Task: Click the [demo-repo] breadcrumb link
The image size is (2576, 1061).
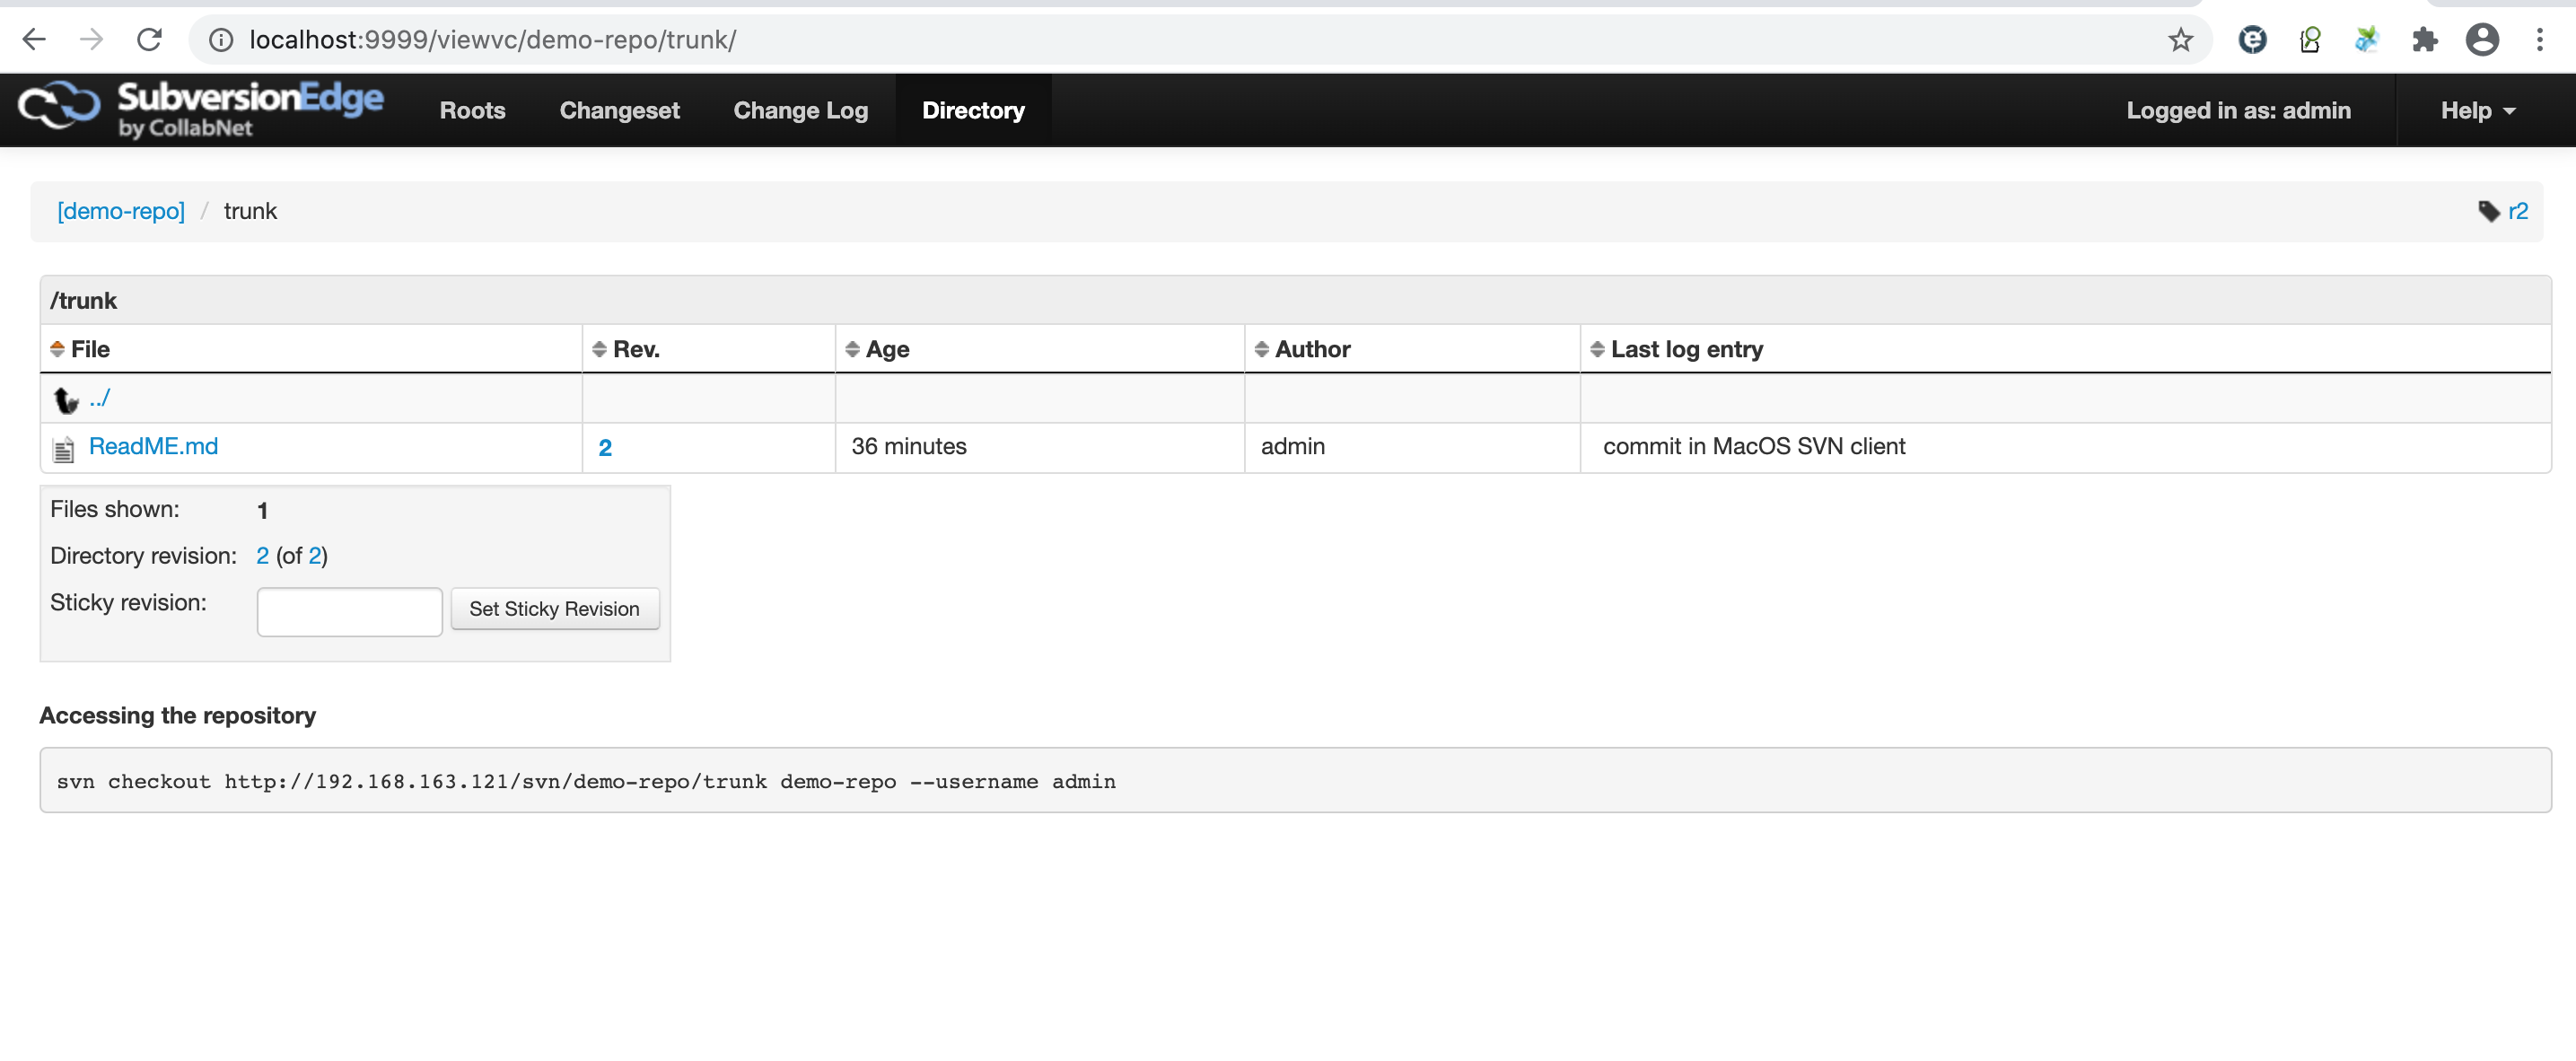Action: click(x=121, y=211)
